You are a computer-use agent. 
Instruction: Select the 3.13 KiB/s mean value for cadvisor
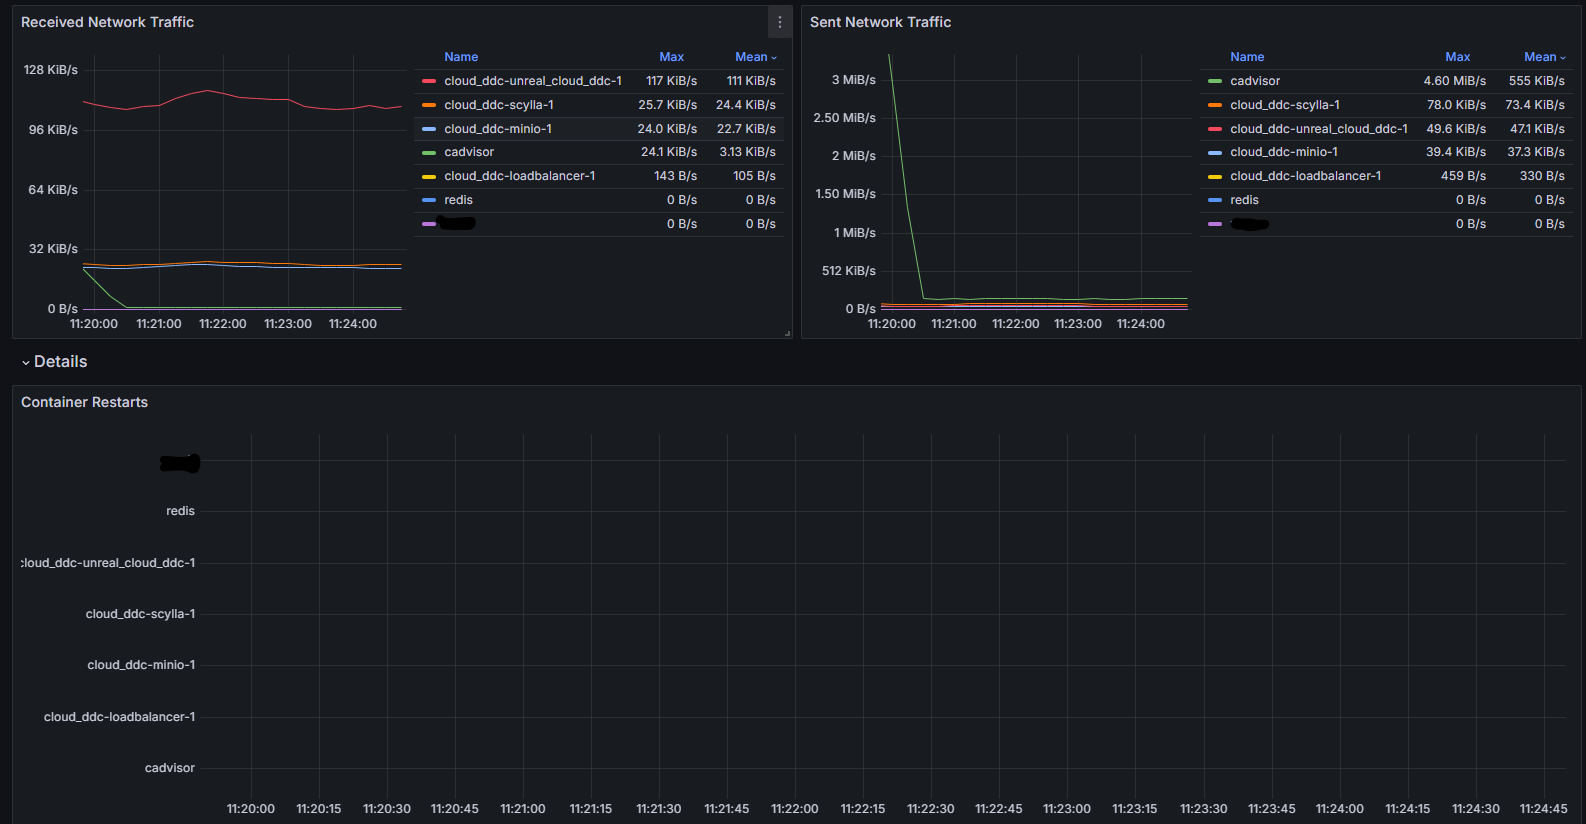(x=748, y=152)
